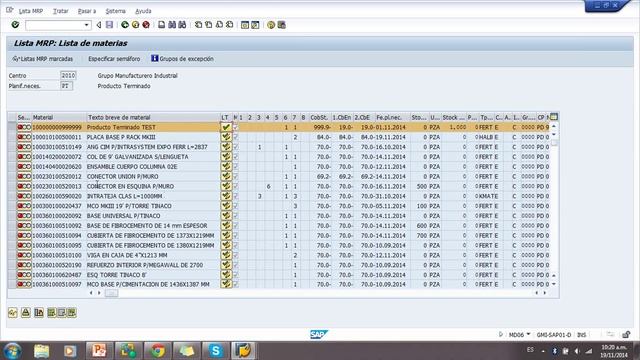This screenshot has width=640, height=360.
Task: Click the Save diskette icon in toolbar
Action: [x=109, y=25]
